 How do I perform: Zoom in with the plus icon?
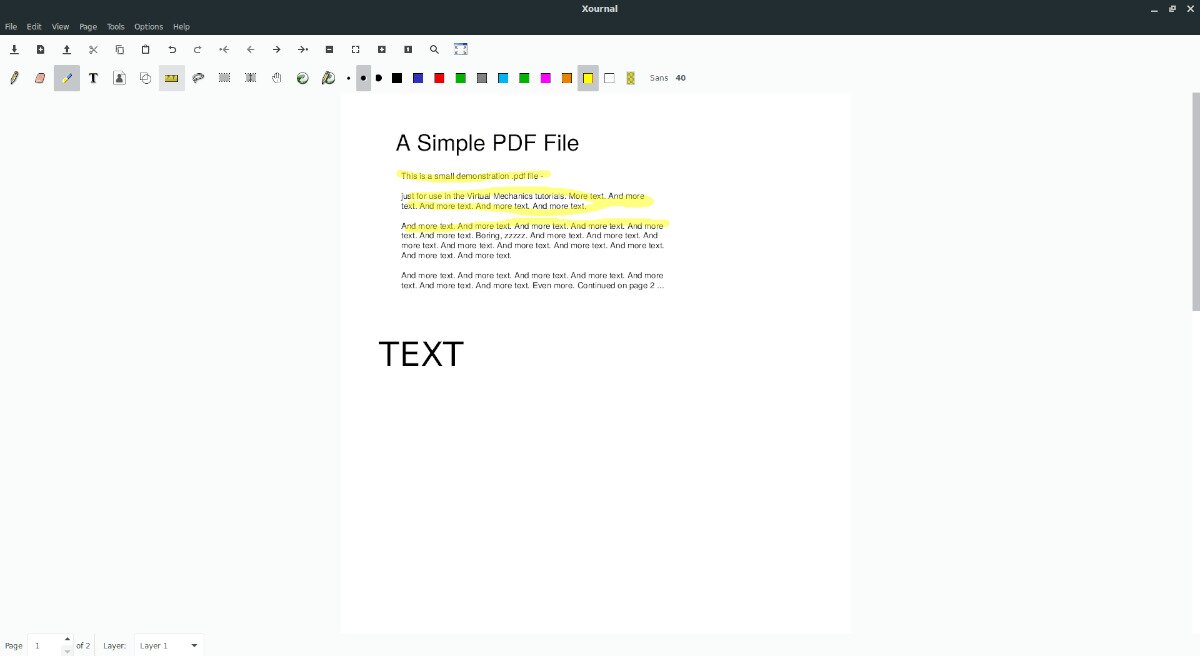[381, 49]
